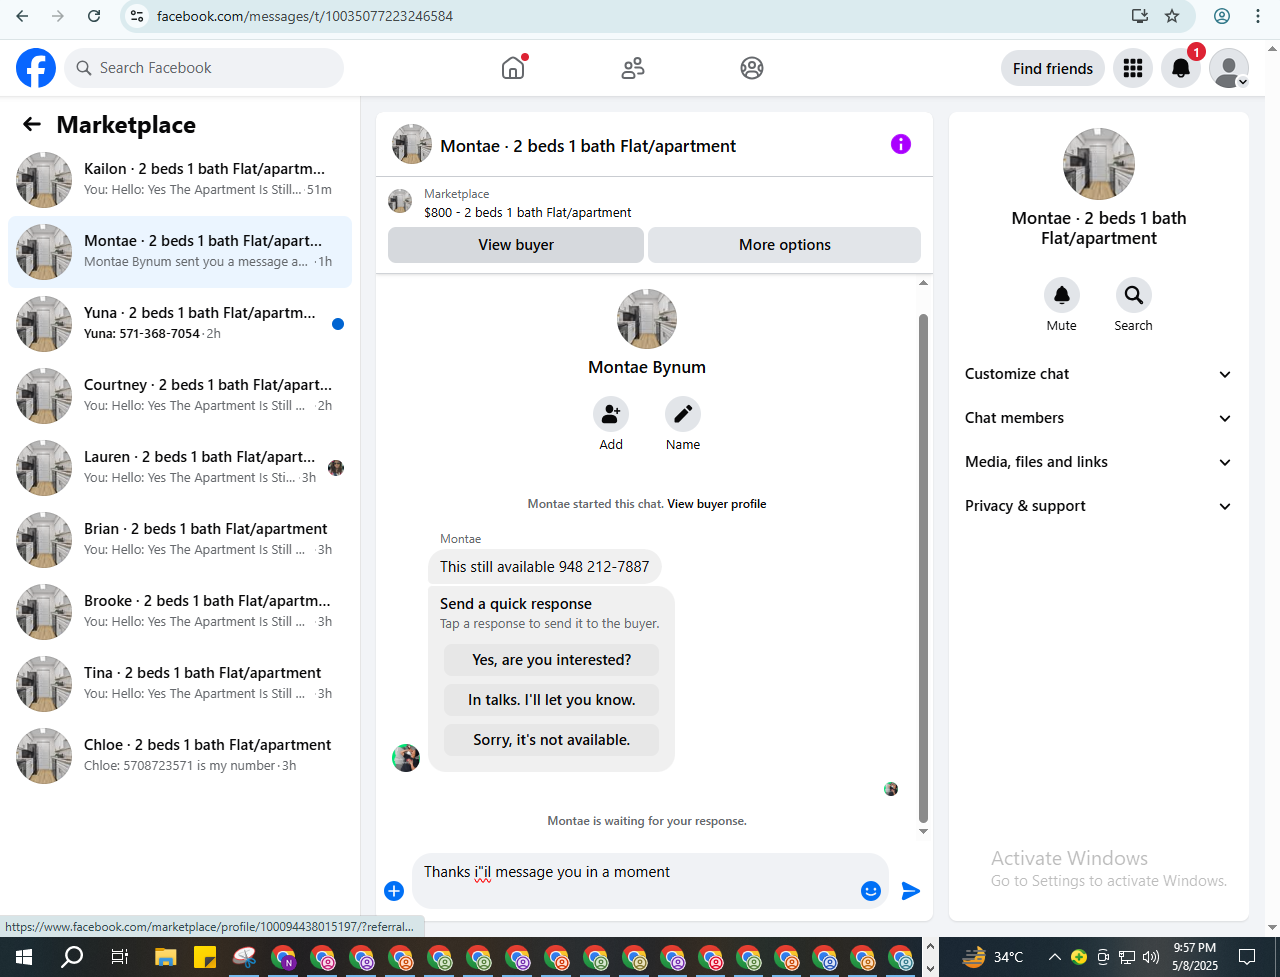Send quick response 'Yes, are you interested?'
1280x977 pixels.
click(551, 660)
